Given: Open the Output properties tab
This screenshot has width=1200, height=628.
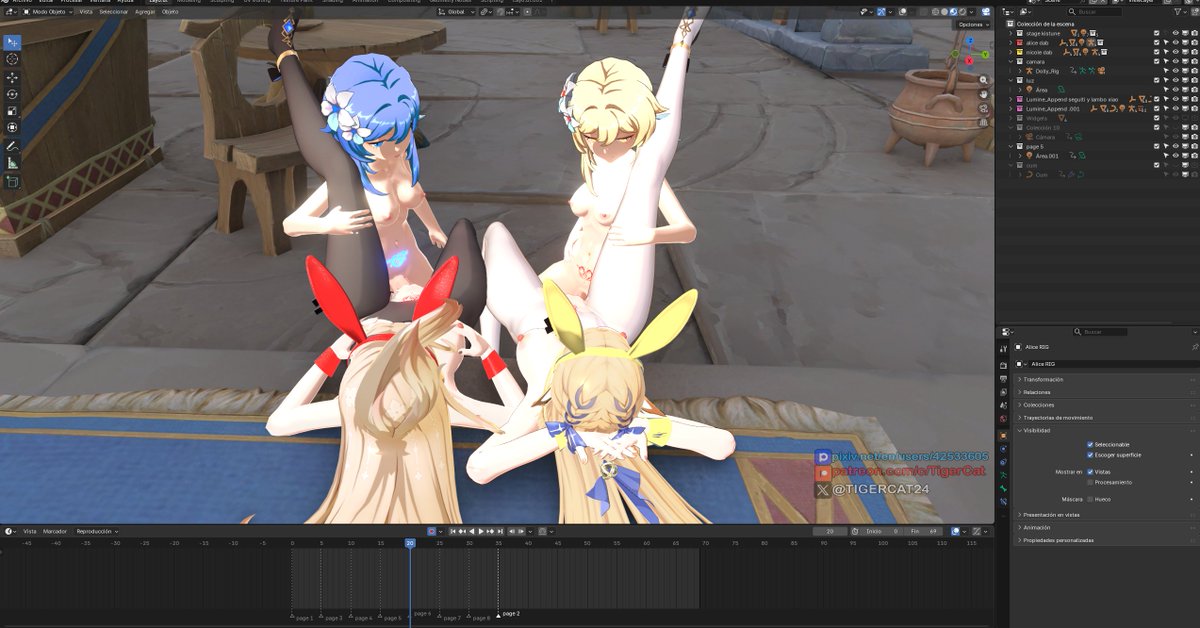Looking at the screenshot, I should coord(1003,378).
